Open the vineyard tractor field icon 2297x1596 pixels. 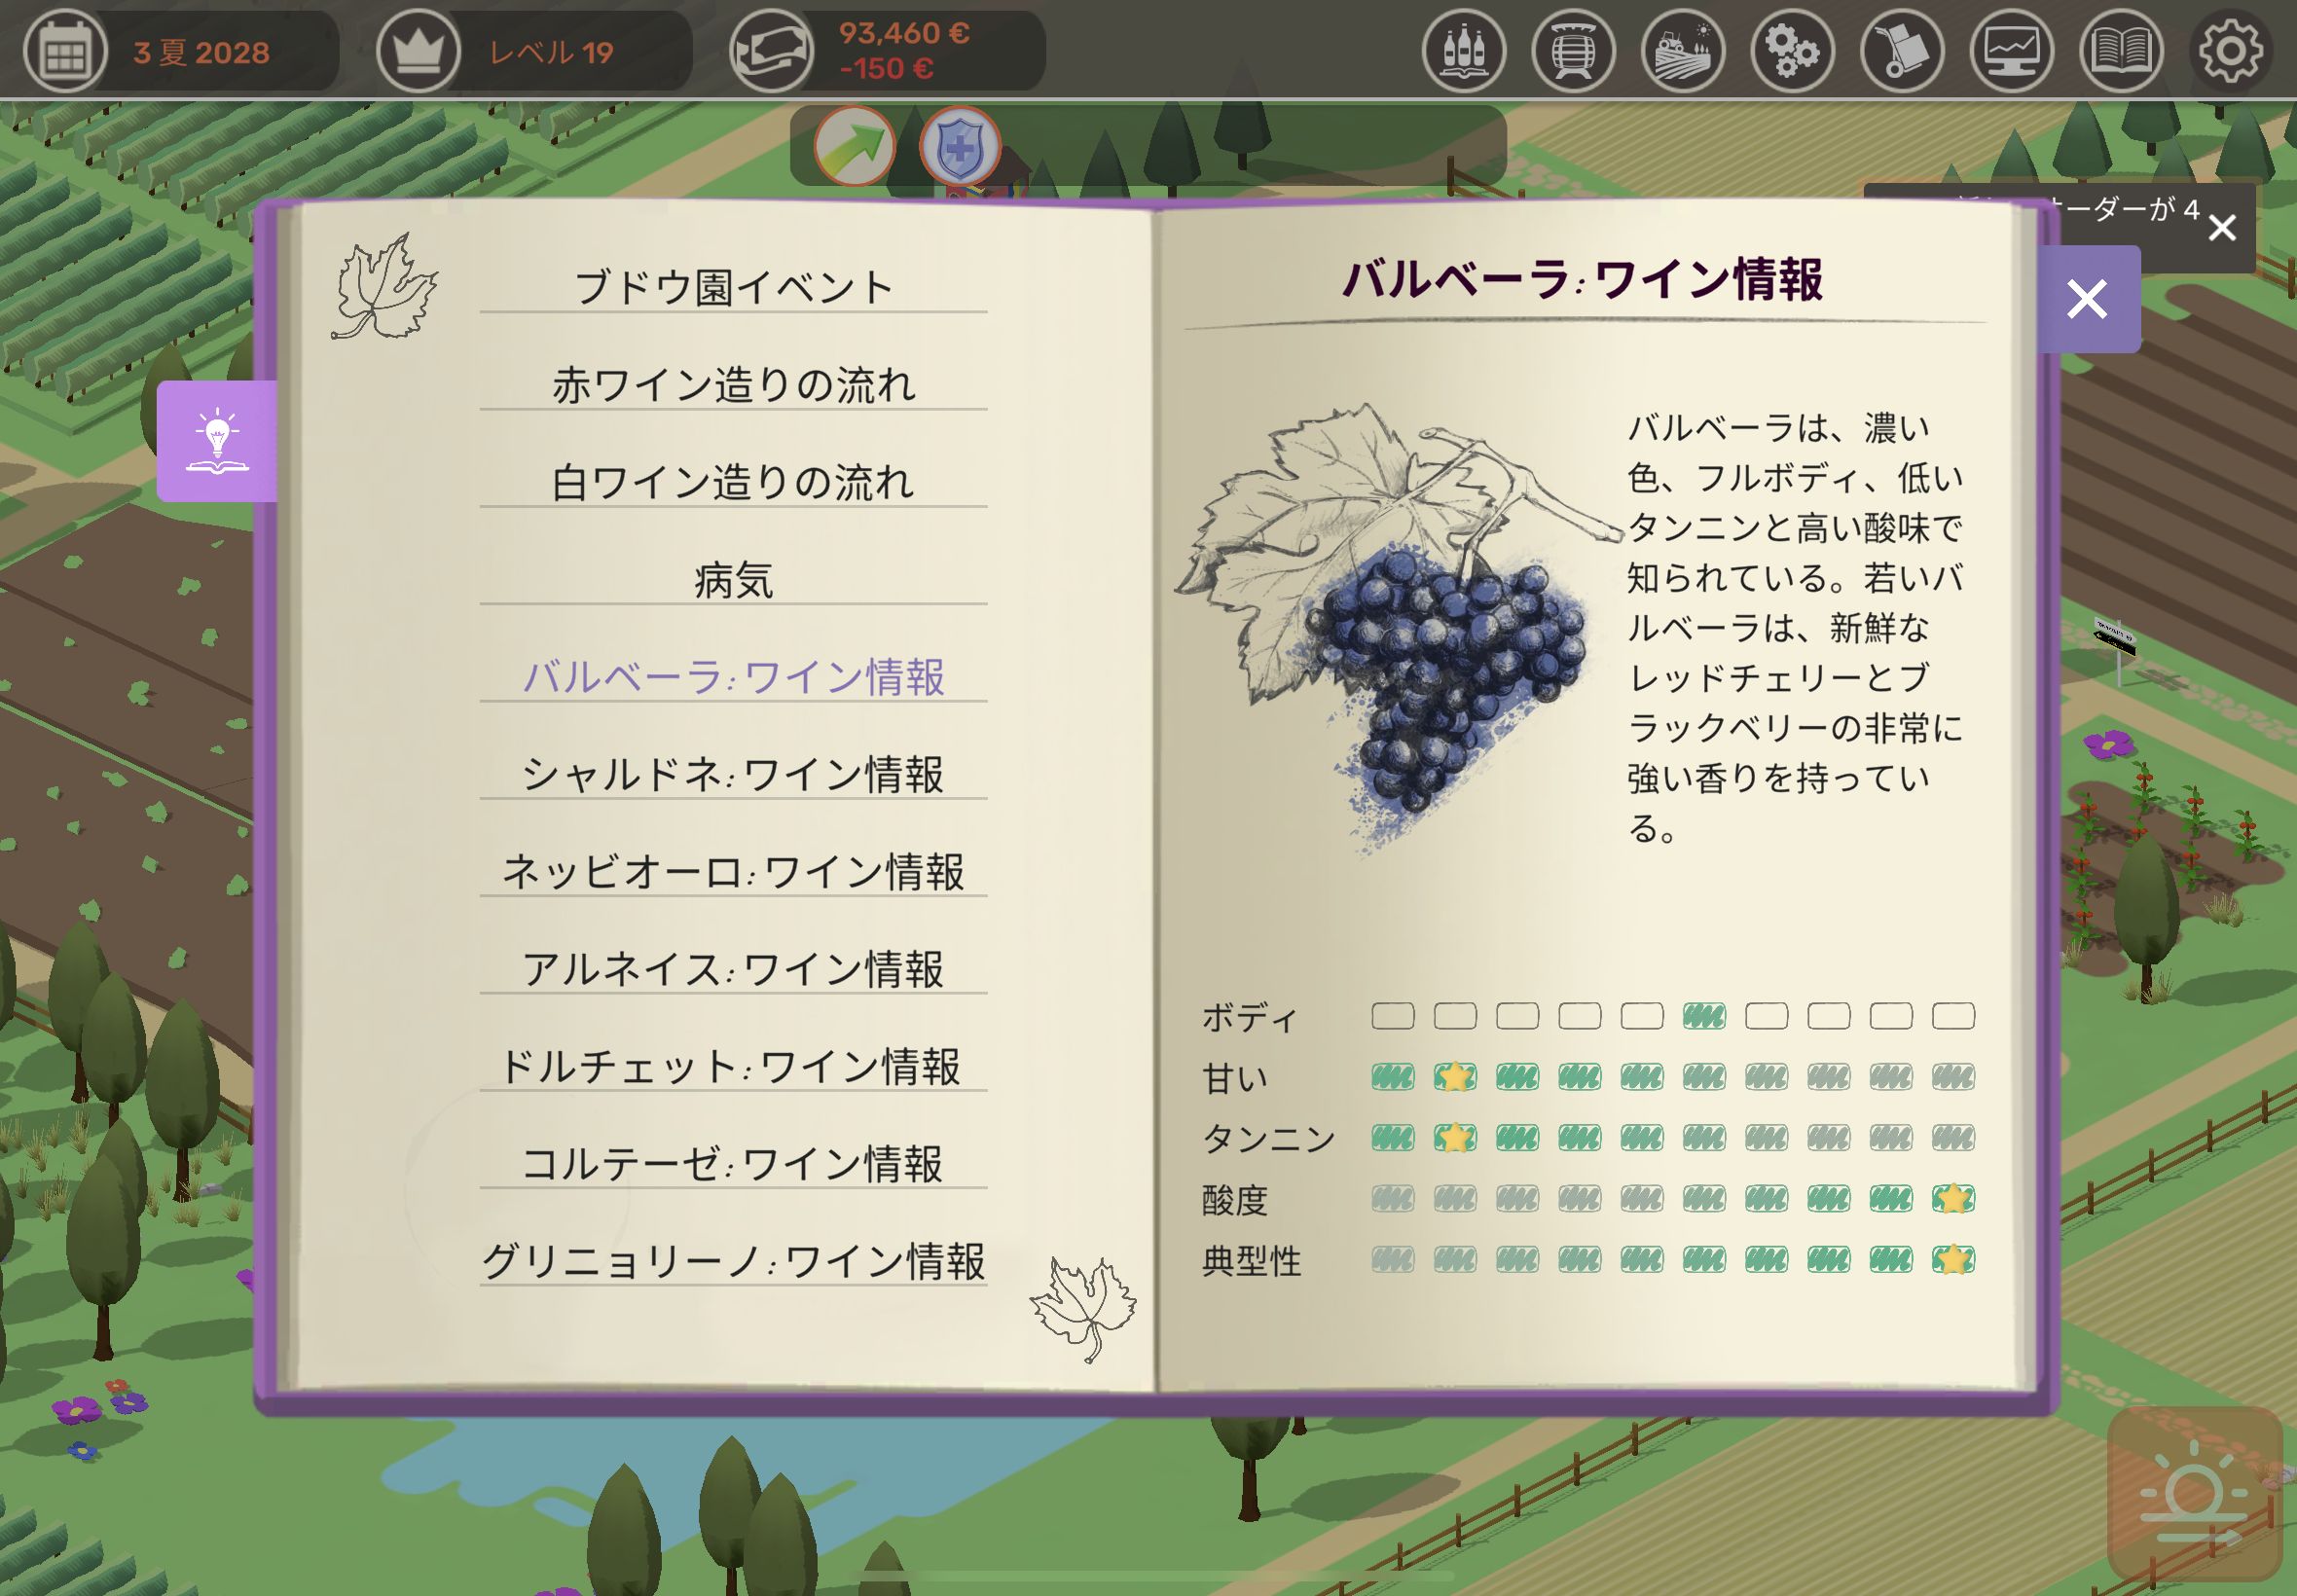(x=1683, y=51)
